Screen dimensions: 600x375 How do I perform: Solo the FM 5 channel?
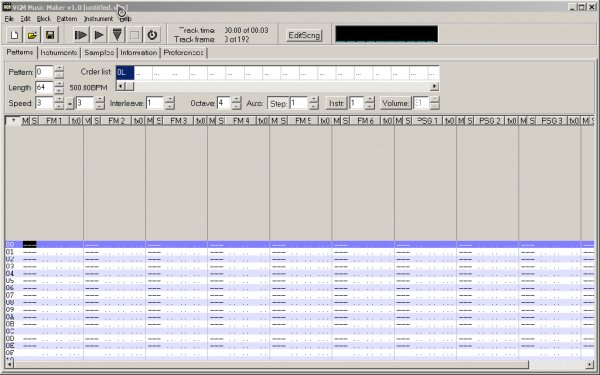pos(283,121)
